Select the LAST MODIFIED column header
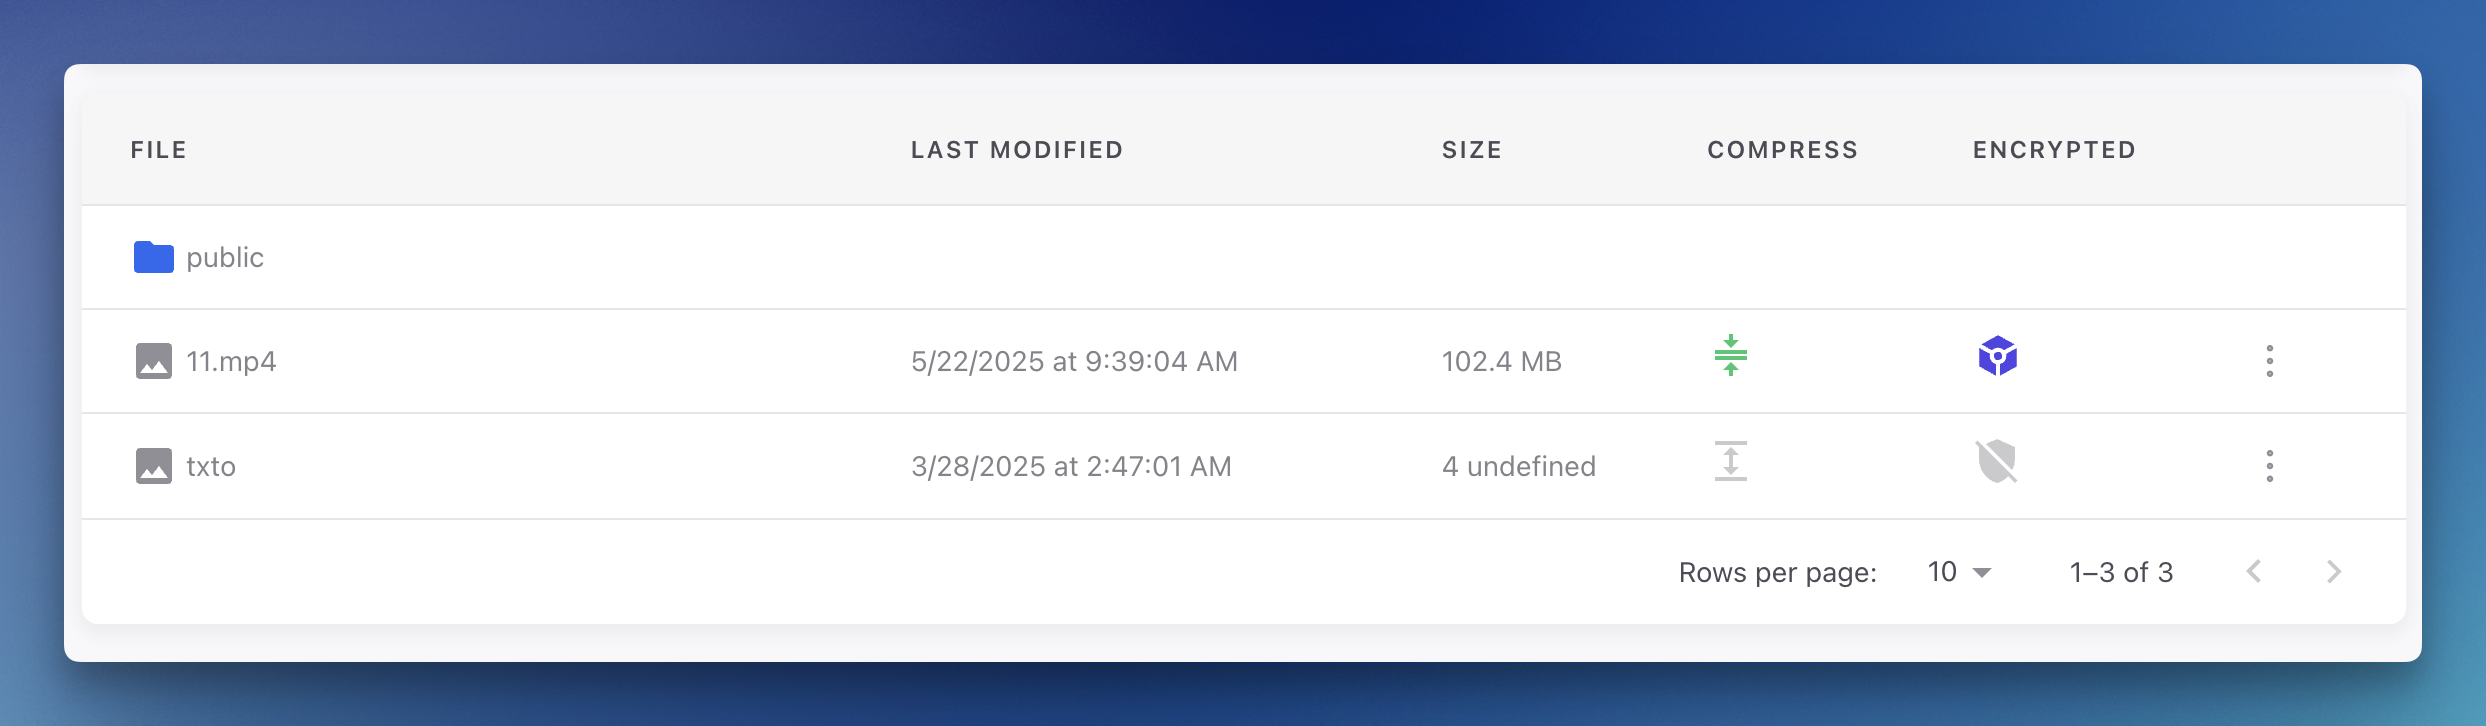 [1017, 149]
